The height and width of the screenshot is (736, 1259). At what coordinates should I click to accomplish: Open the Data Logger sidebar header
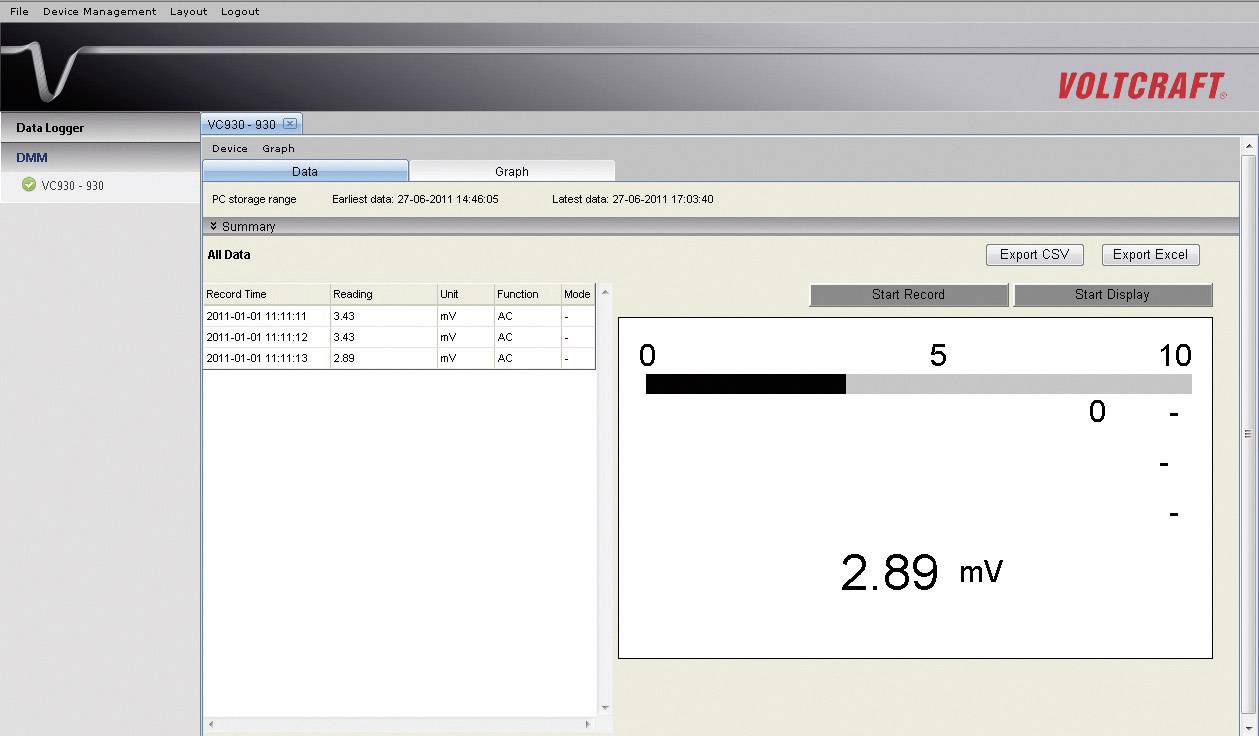click(48, 127)
